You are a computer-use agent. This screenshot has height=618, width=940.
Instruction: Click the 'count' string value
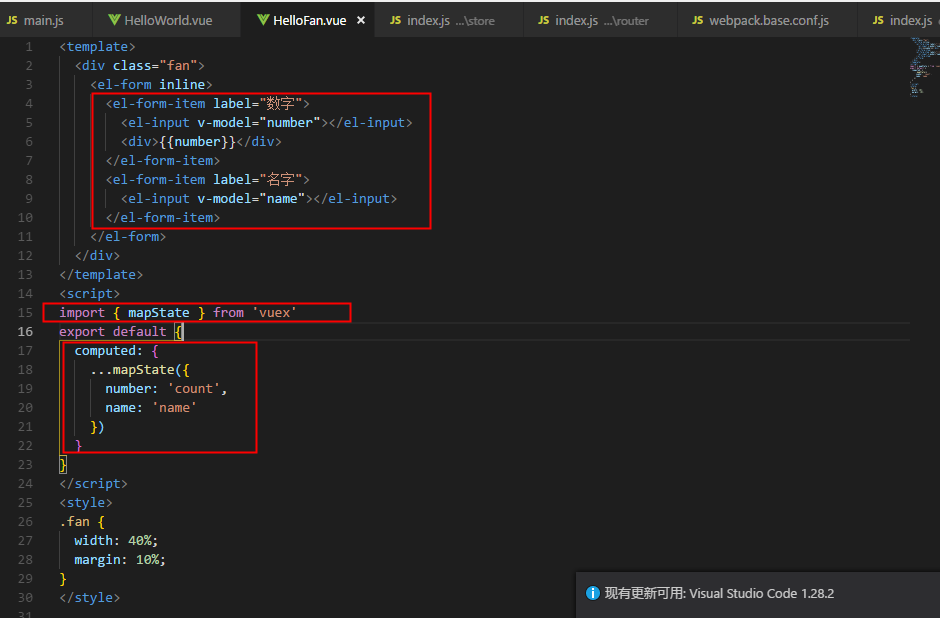point(193,388)
